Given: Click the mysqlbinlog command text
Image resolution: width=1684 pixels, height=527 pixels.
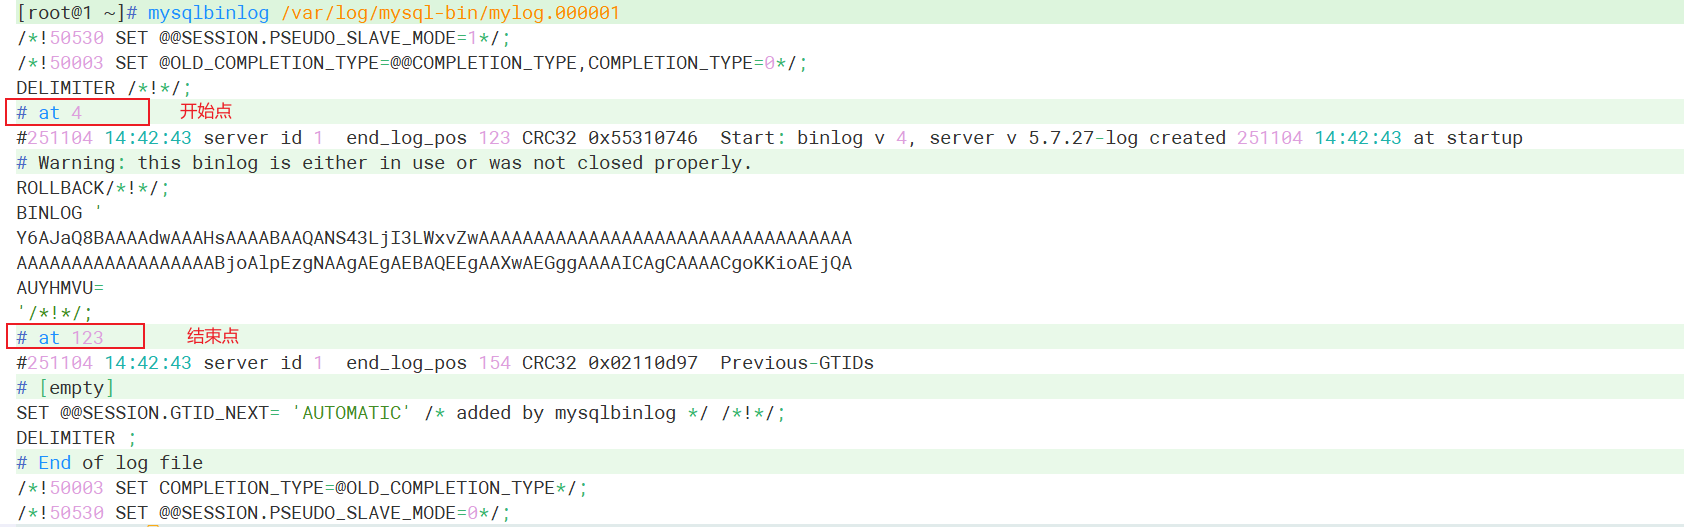Looking at the screenshot, I should [x=208, y=13].
